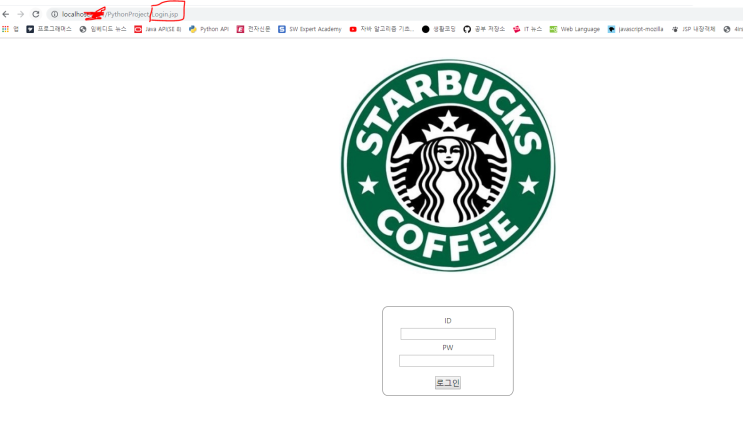Open the IT 뉴스 bookmark
The height and width of the screenshot is (436, 743).
pos(527,29)
